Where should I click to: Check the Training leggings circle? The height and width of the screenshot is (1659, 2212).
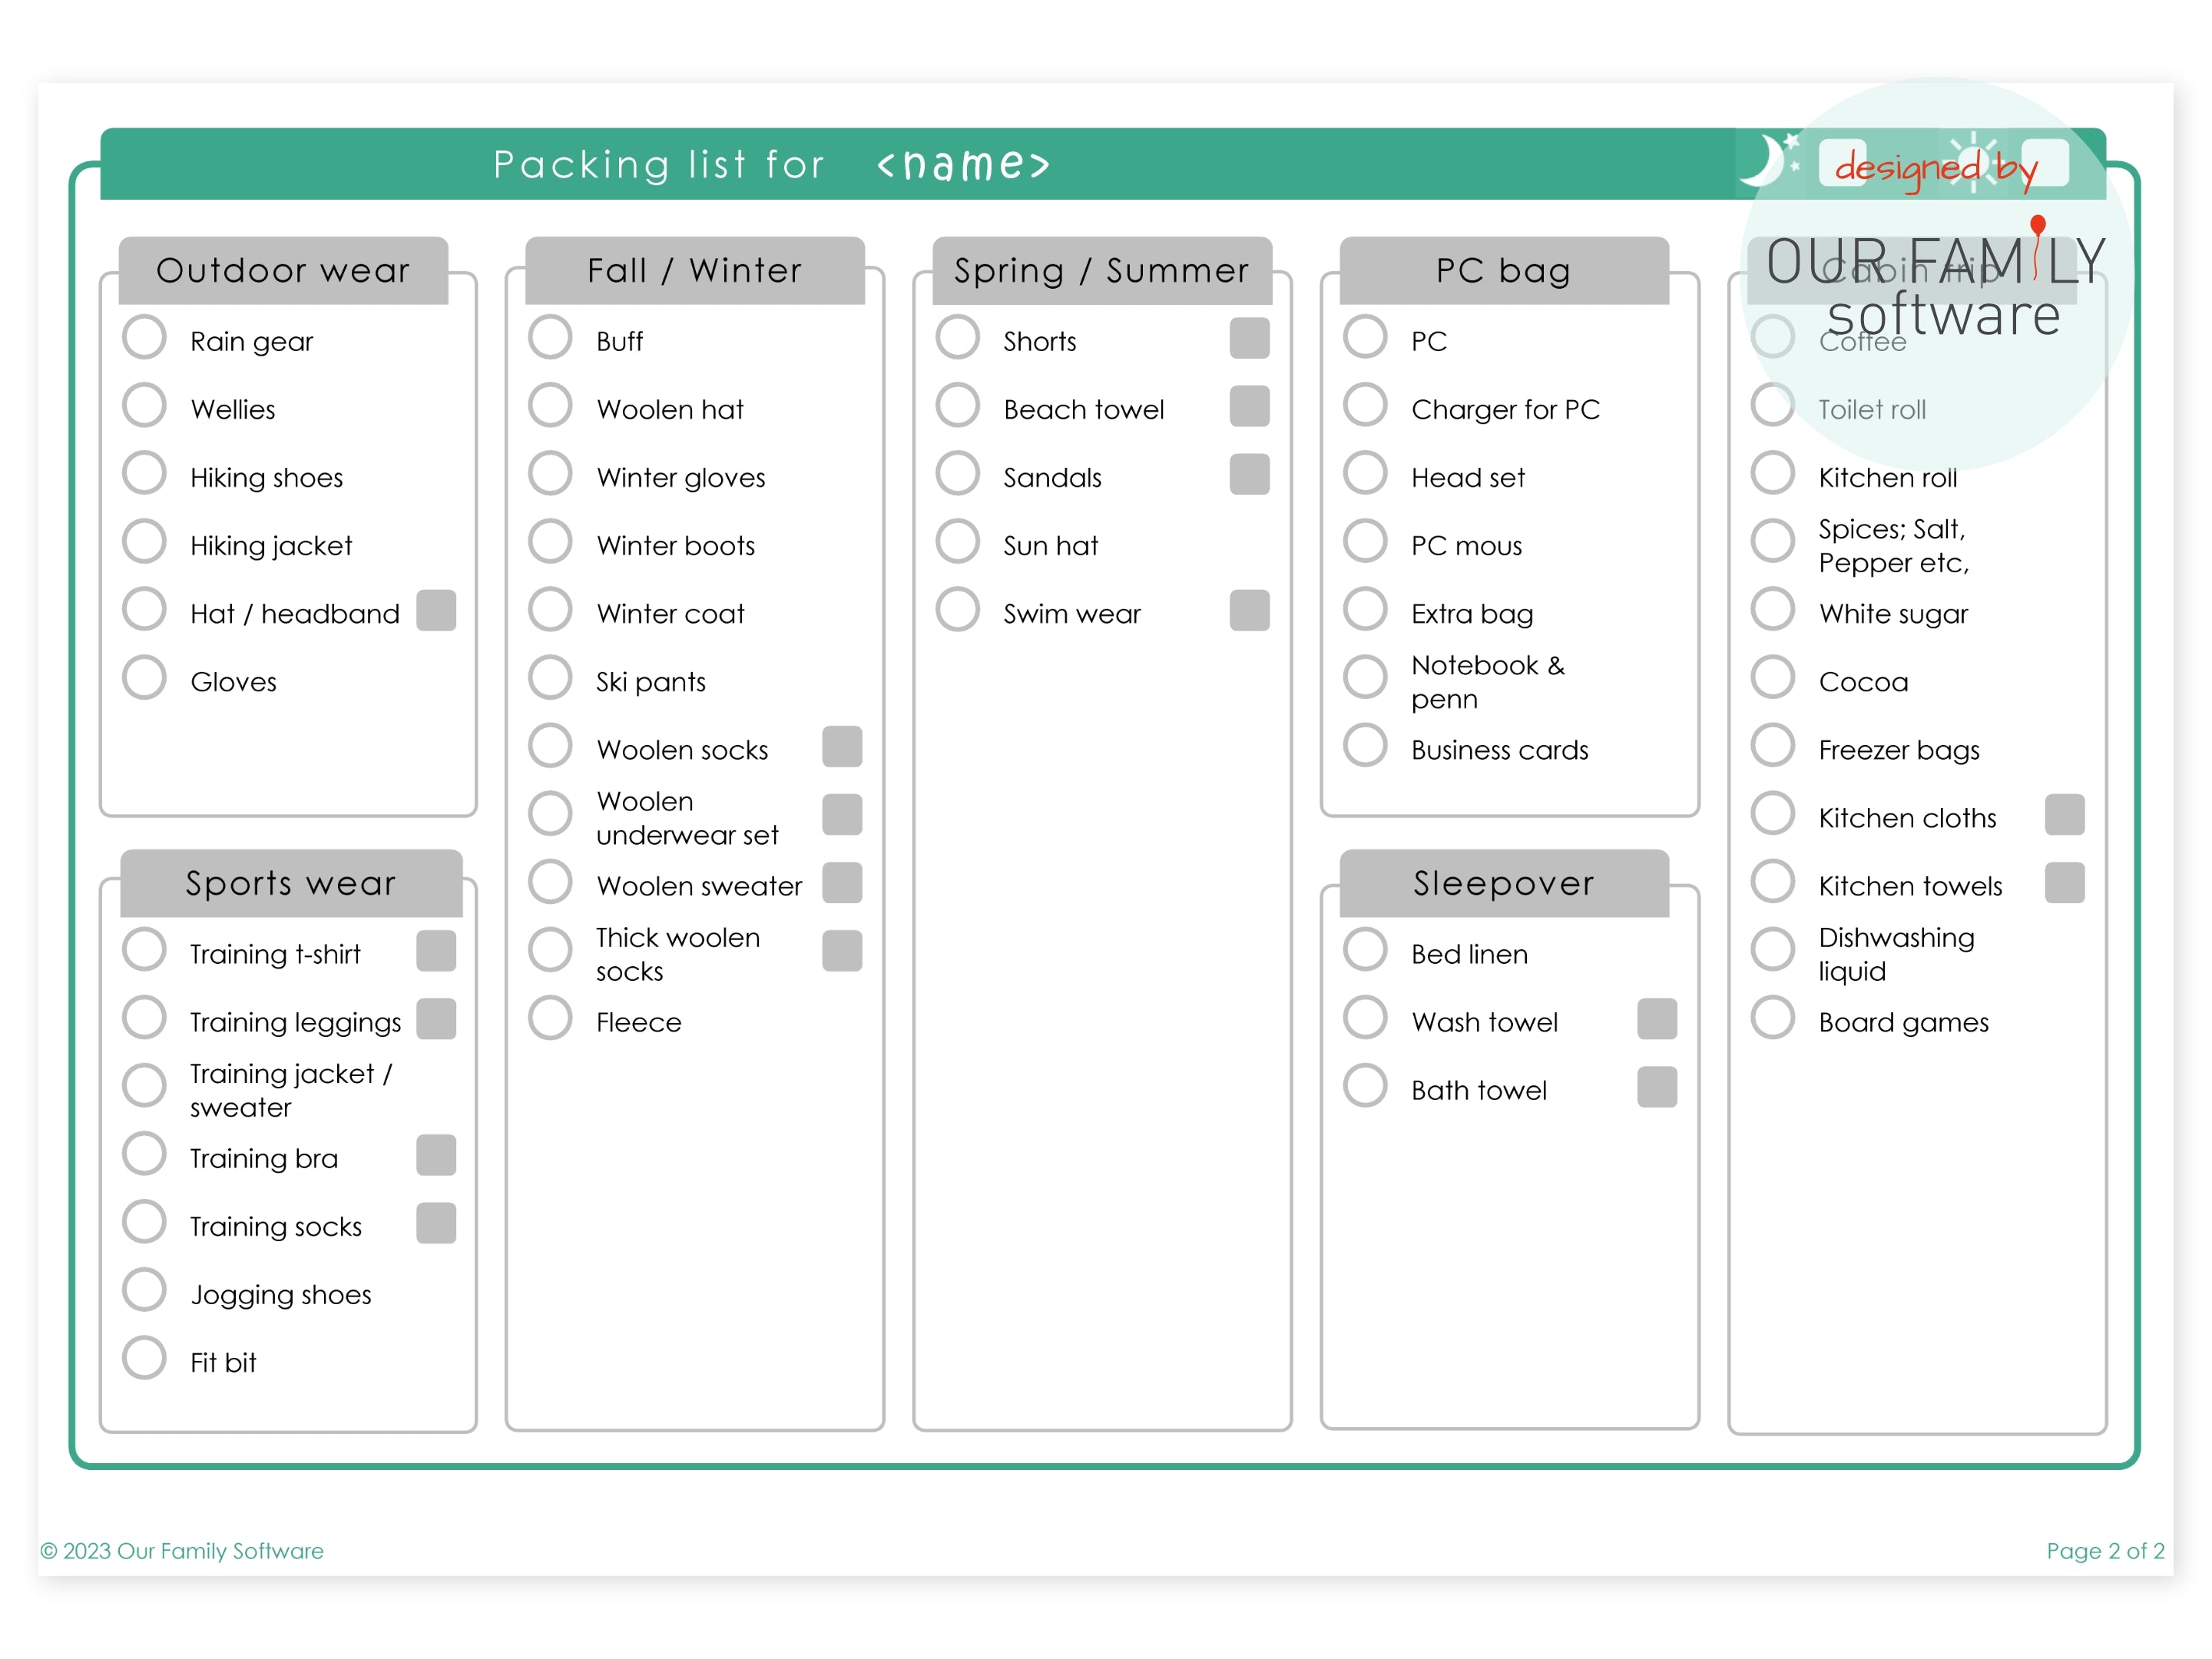tap(144, 1018)
